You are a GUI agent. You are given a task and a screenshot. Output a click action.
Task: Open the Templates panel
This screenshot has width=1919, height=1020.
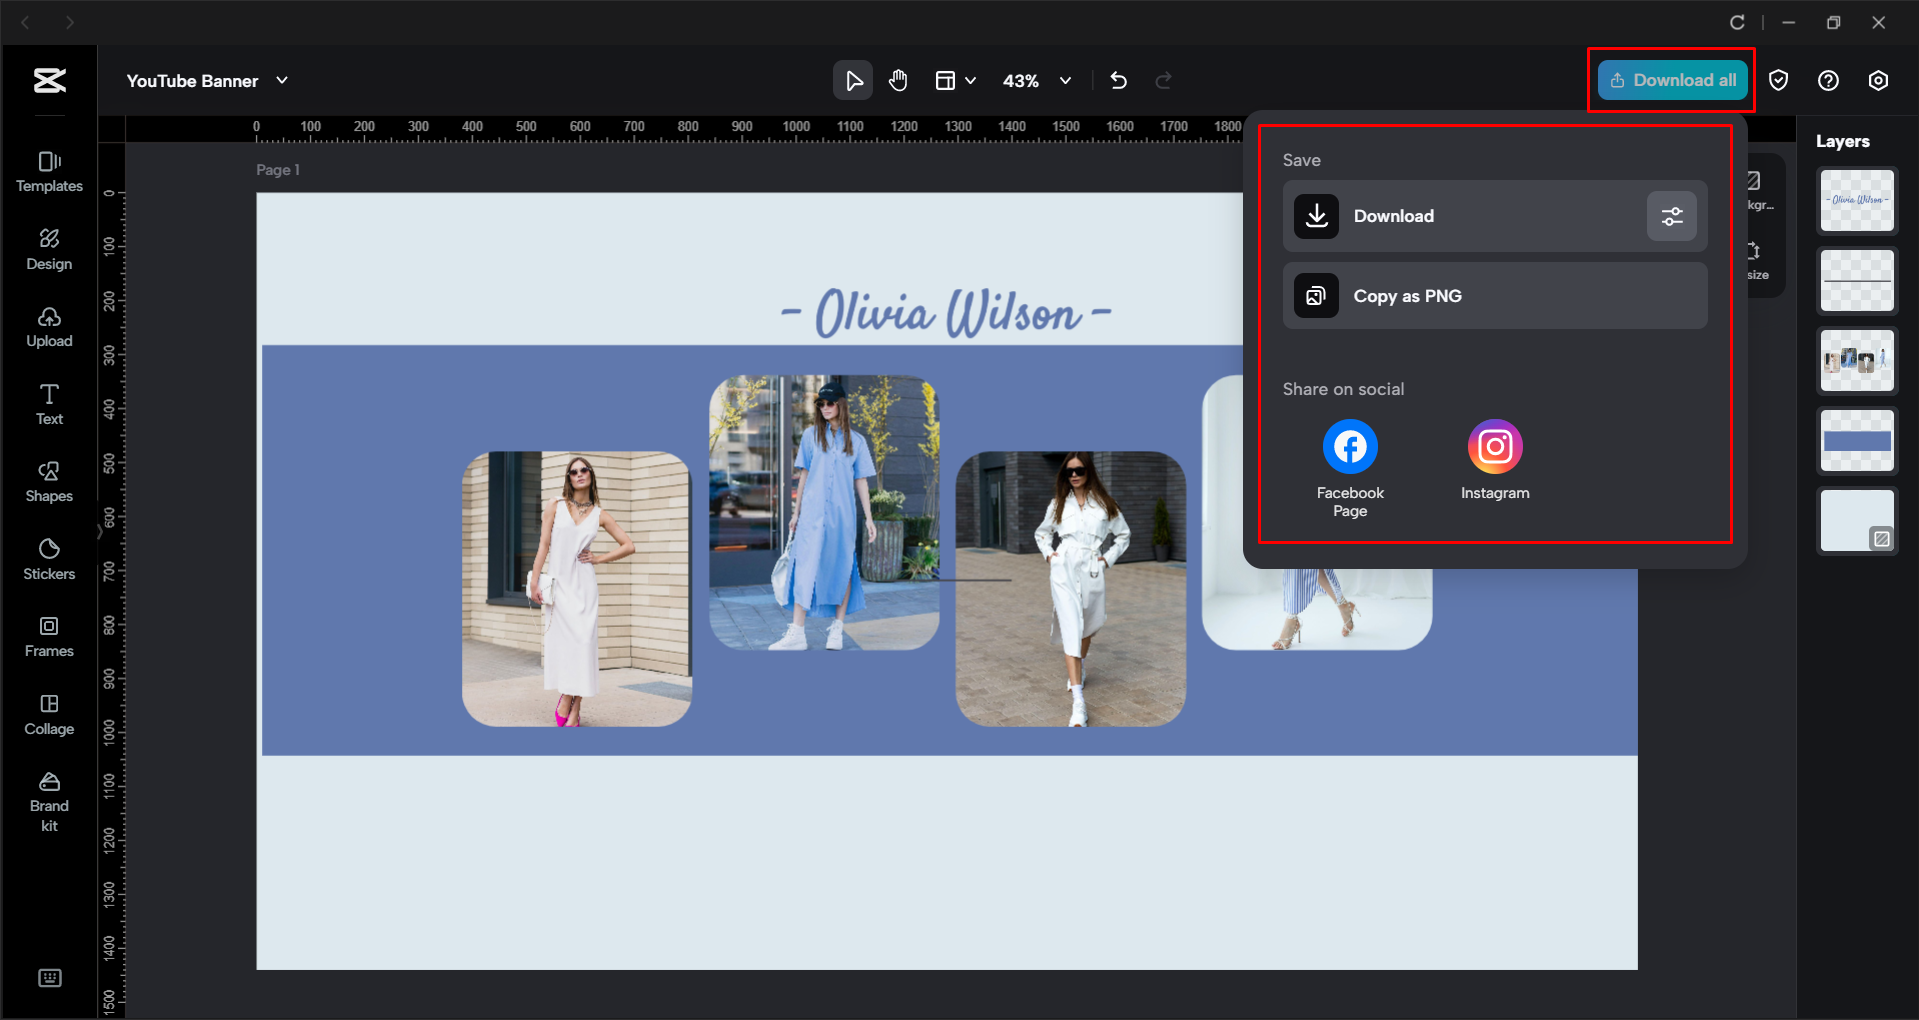[x=48, y=170]
